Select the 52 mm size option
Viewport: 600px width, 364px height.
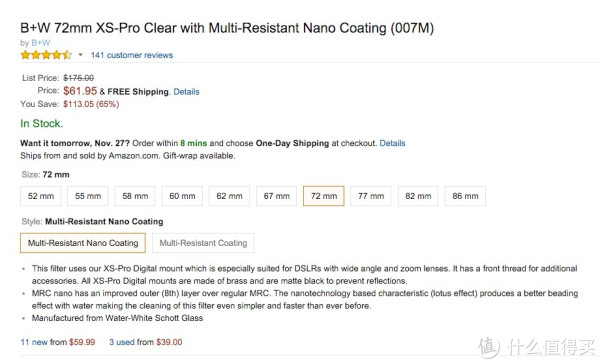41,196
